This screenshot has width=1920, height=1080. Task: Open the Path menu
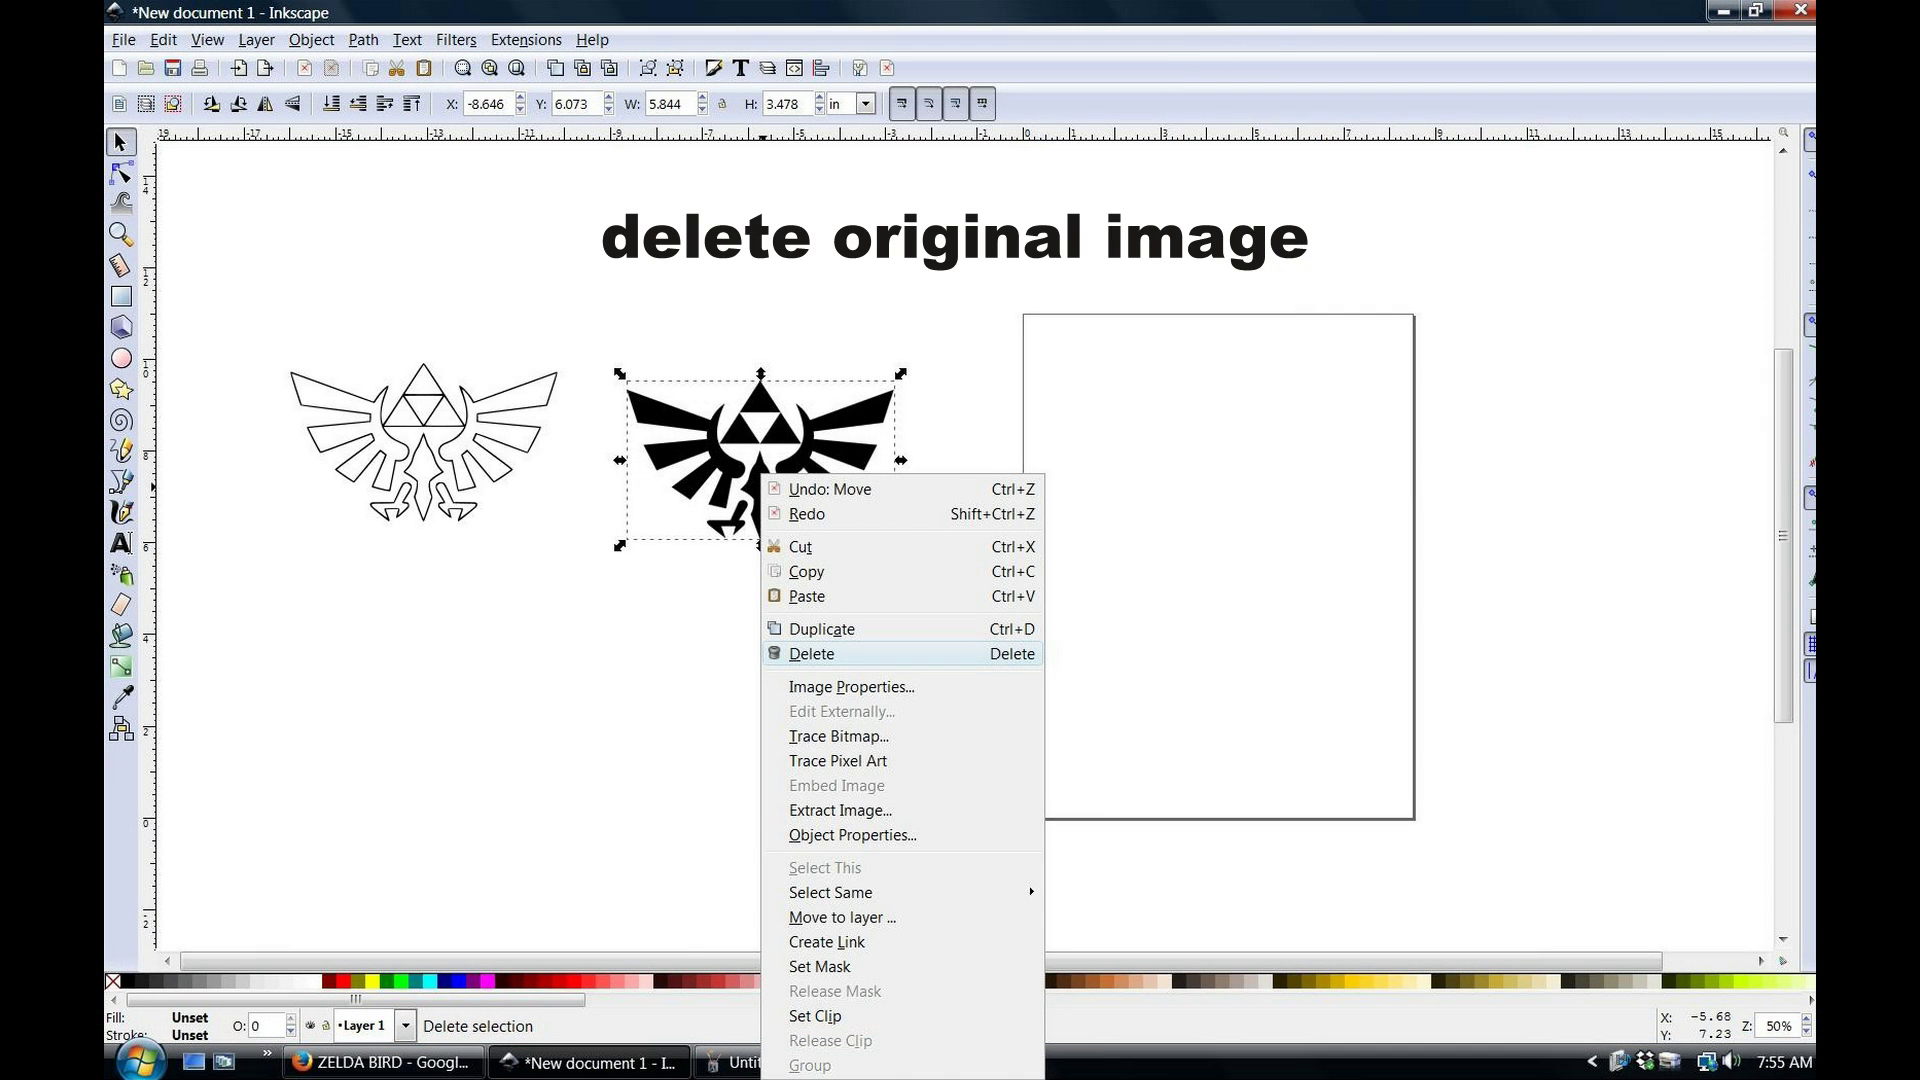pyautogui.click(x=363, y=40)
